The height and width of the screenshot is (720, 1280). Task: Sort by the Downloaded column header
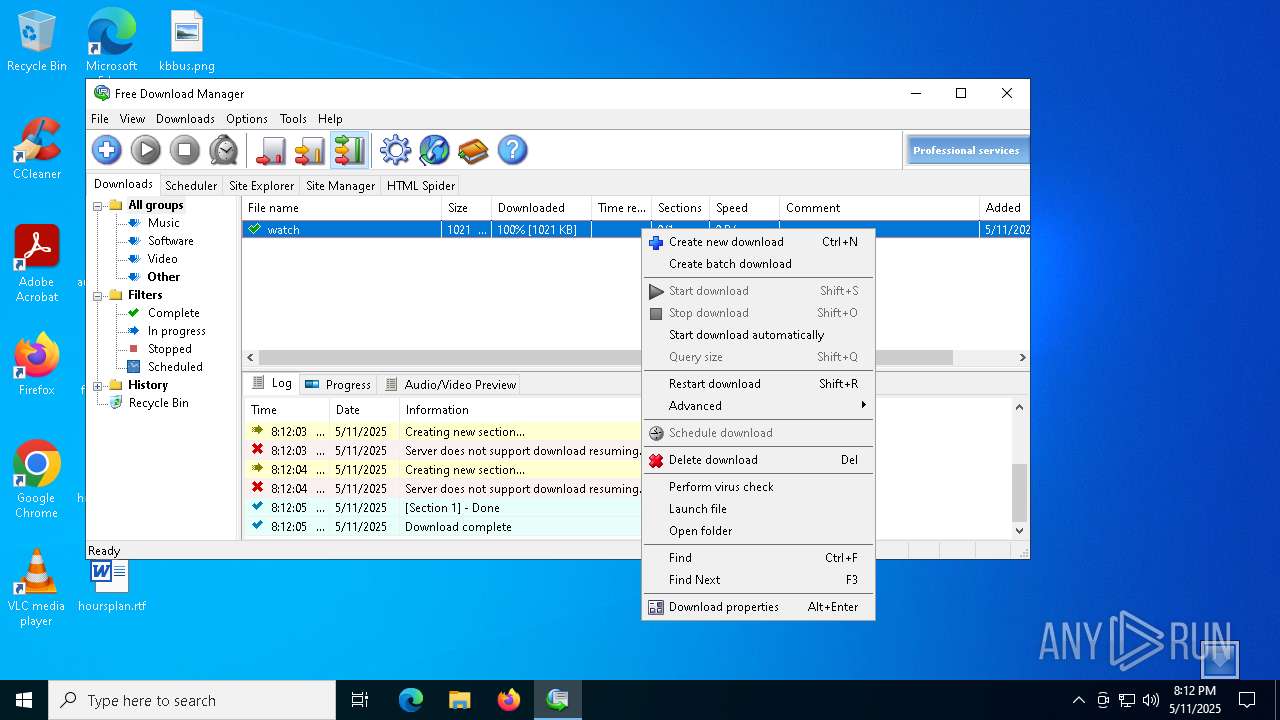[x=541, y=208]
